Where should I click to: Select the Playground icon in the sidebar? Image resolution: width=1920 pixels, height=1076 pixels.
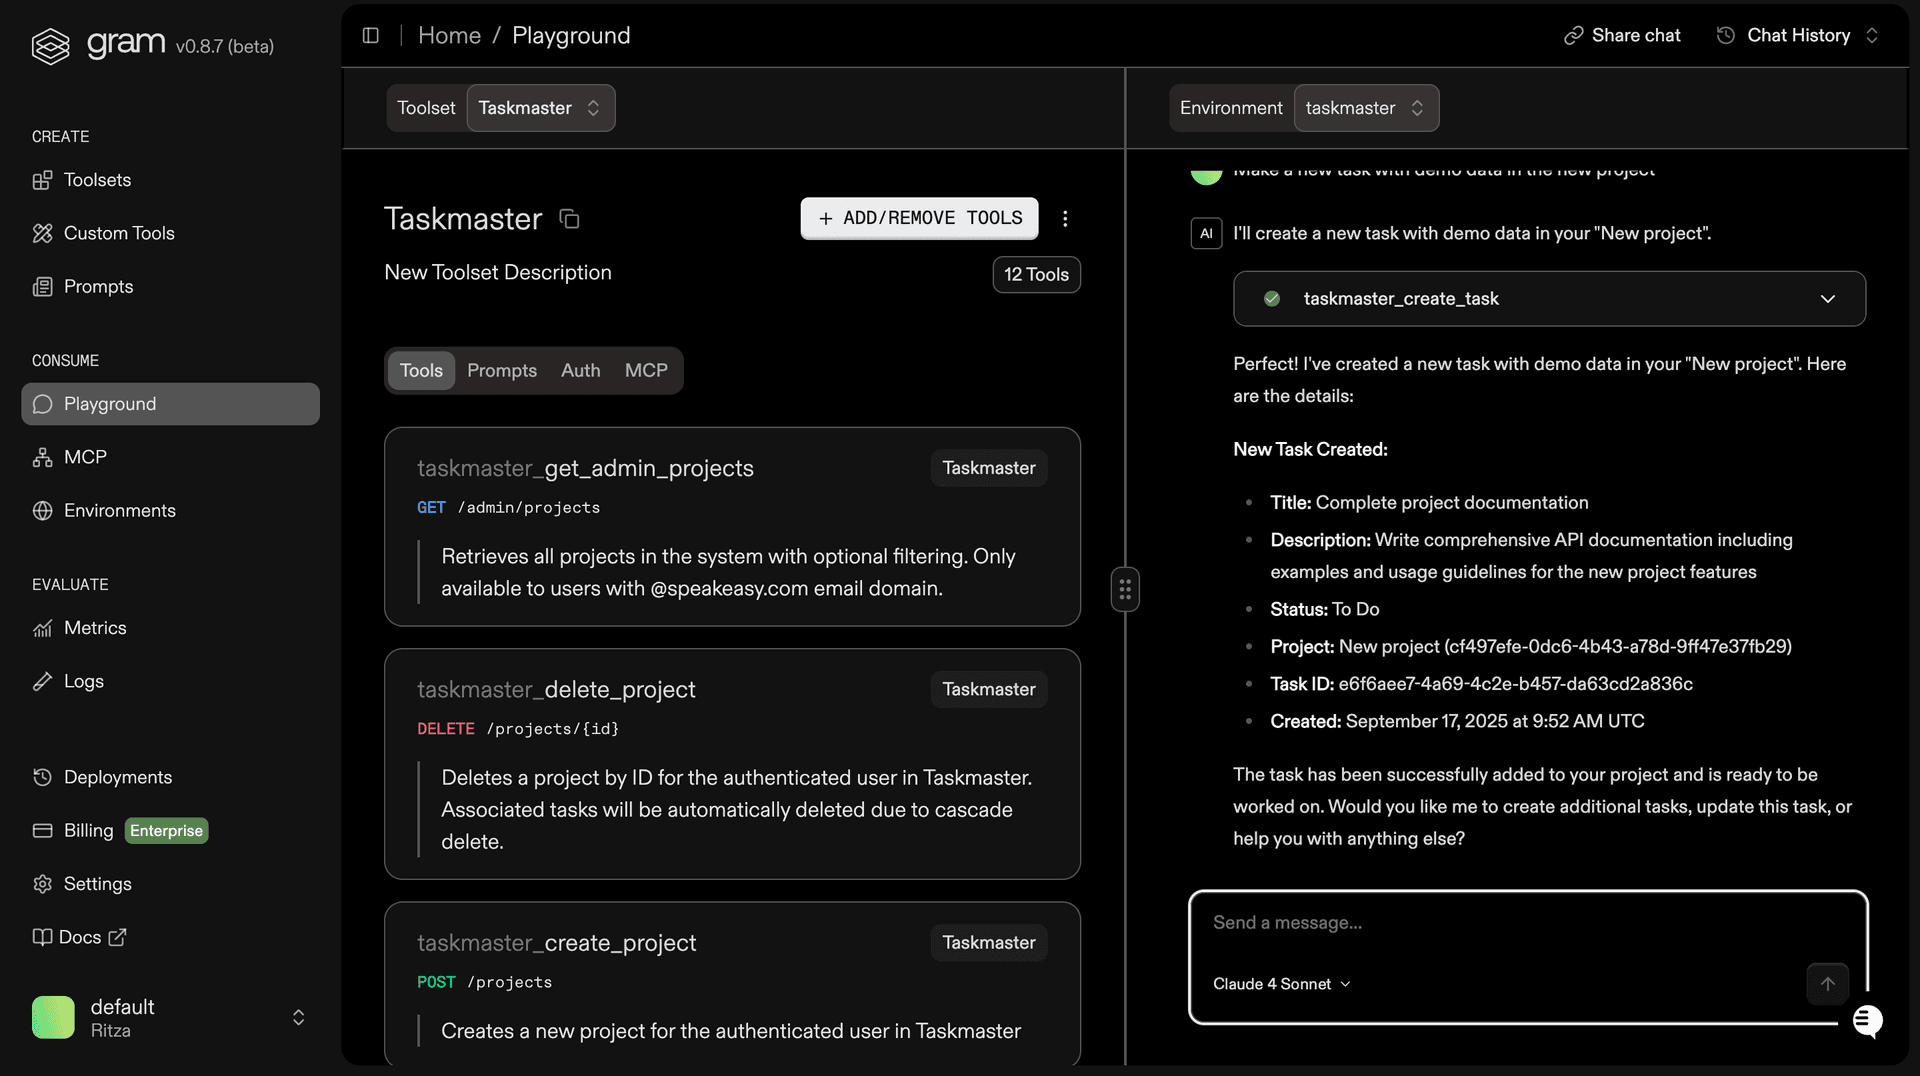pyautogui.click(x=42, y=404)
